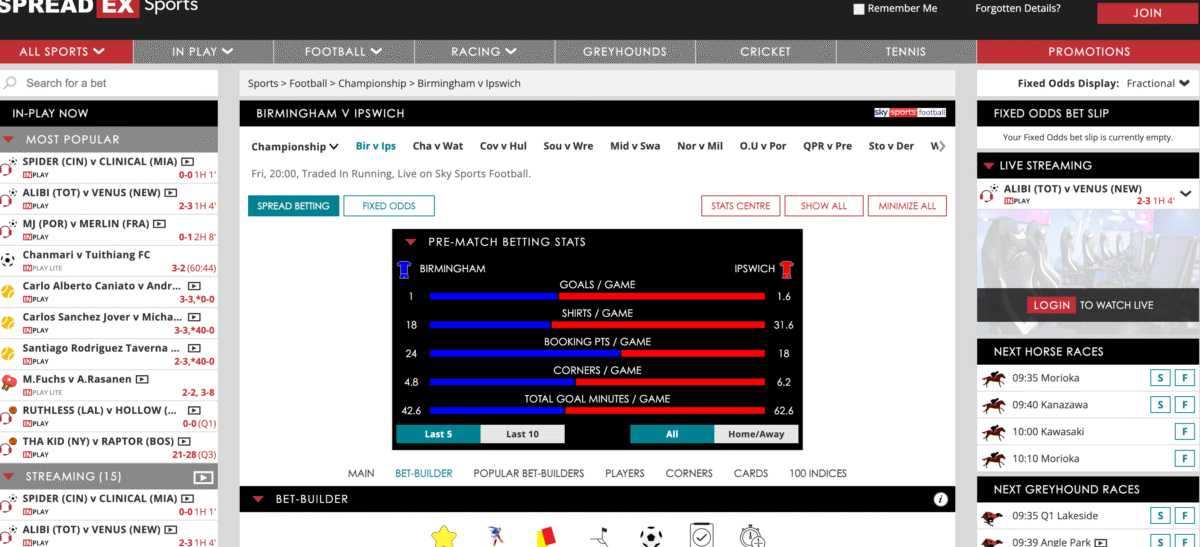Click the horse icon beside 09:35 Morioka
The image size is (1200, 547).
993,378
